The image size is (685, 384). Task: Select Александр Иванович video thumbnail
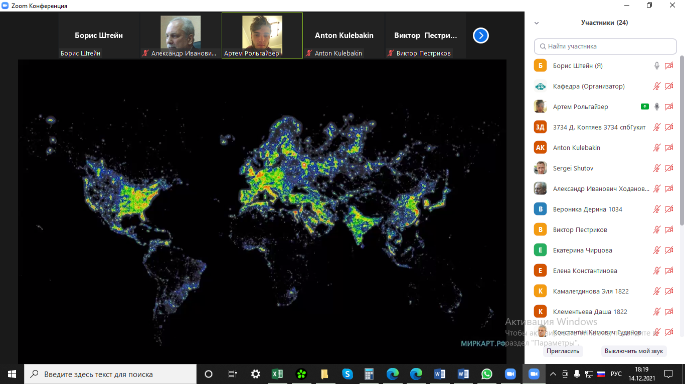coord(180,35)
